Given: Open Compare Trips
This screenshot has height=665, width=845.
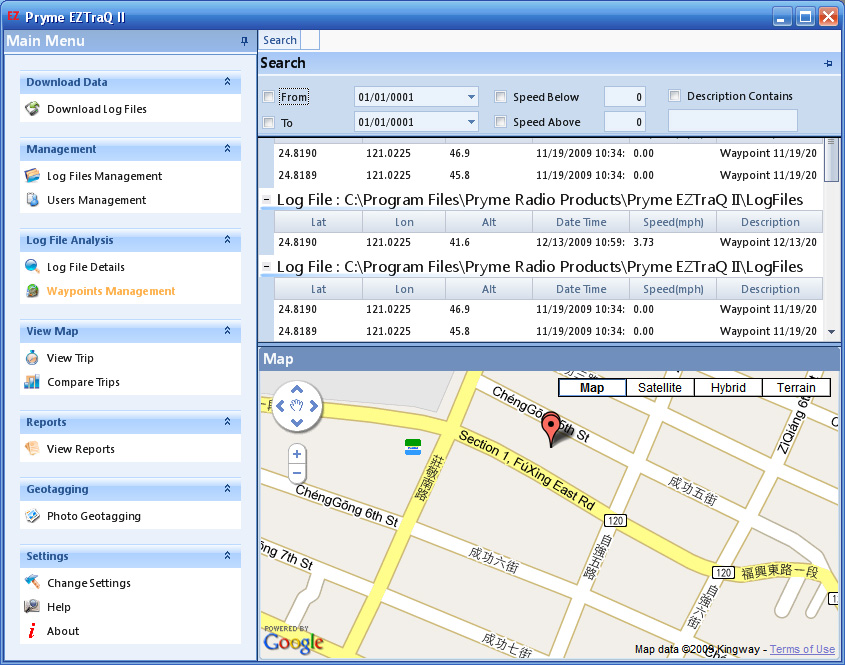Looking at the screenshot, I should click(84, 382).
